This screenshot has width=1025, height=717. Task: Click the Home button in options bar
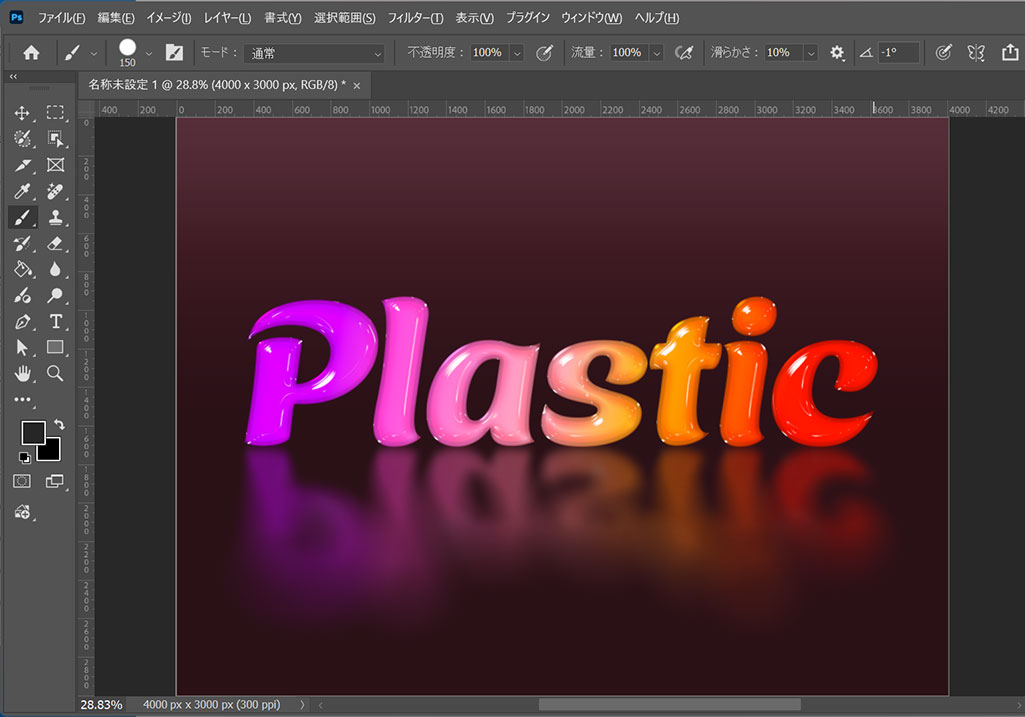pos(31,53)
